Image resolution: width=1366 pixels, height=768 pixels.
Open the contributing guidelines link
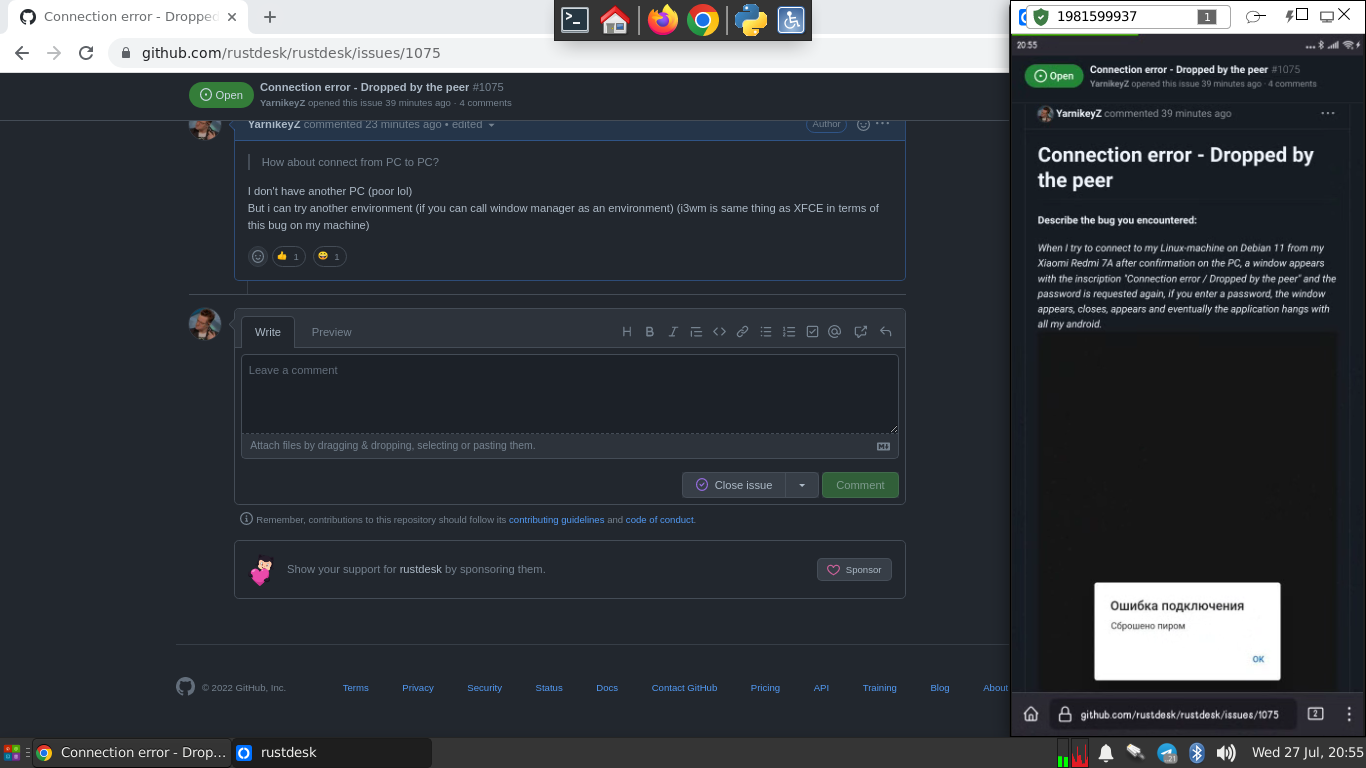556,519
